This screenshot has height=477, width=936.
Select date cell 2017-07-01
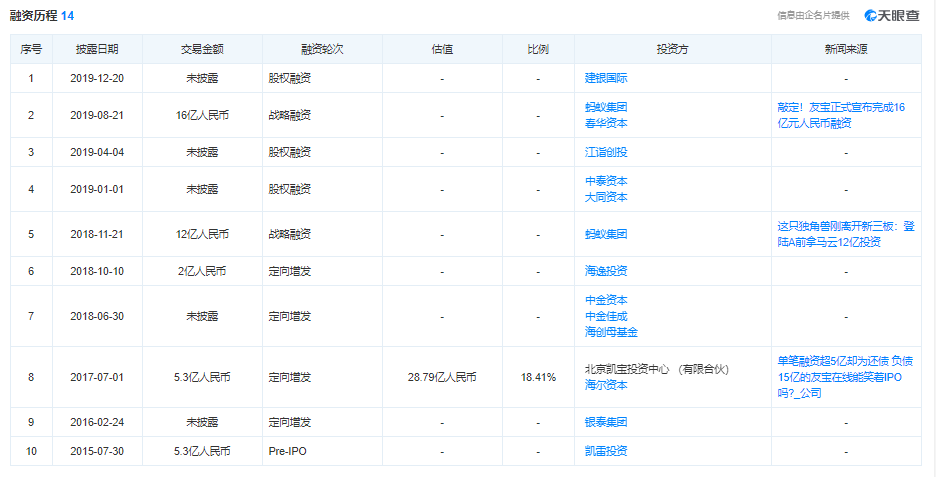click(x=97, y=377)
